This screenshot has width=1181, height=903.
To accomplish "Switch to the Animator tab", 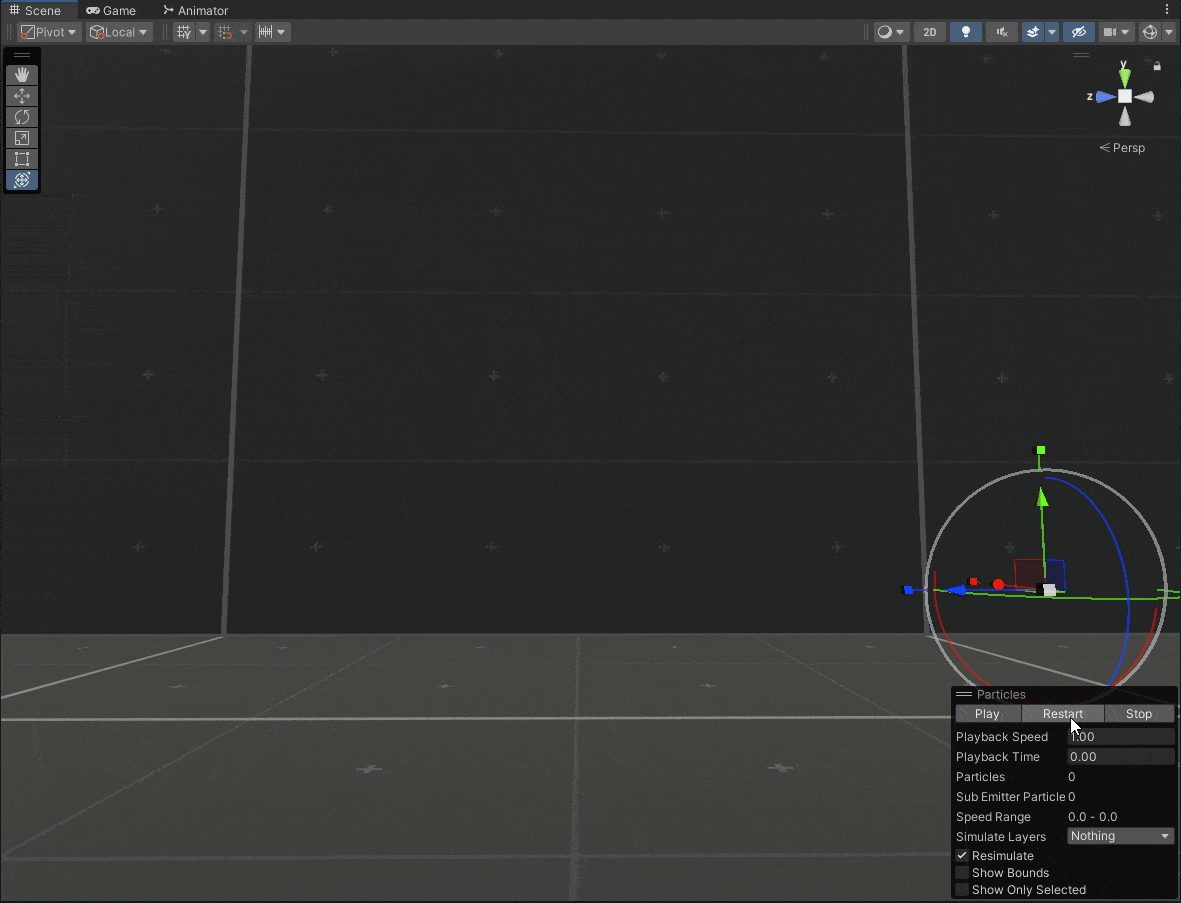I will [196, 10].
